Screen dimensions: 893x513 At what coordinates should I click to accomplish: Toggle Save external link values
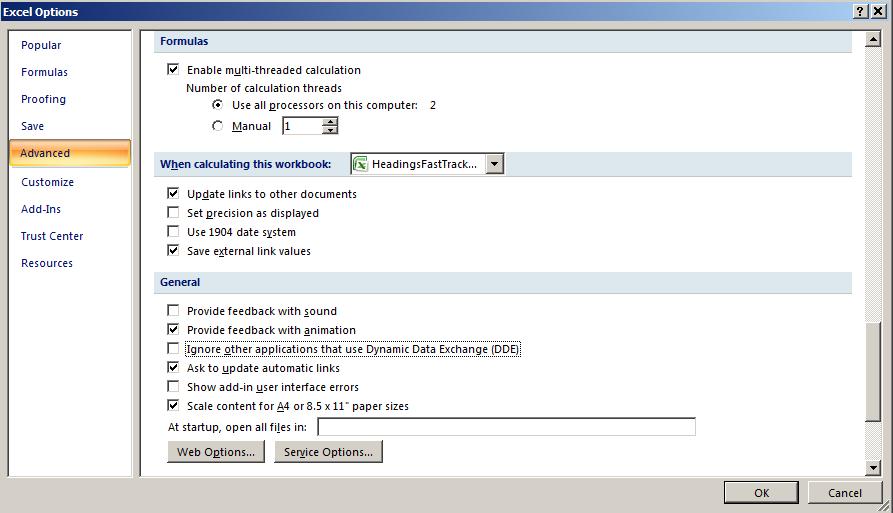click(173, 251)
